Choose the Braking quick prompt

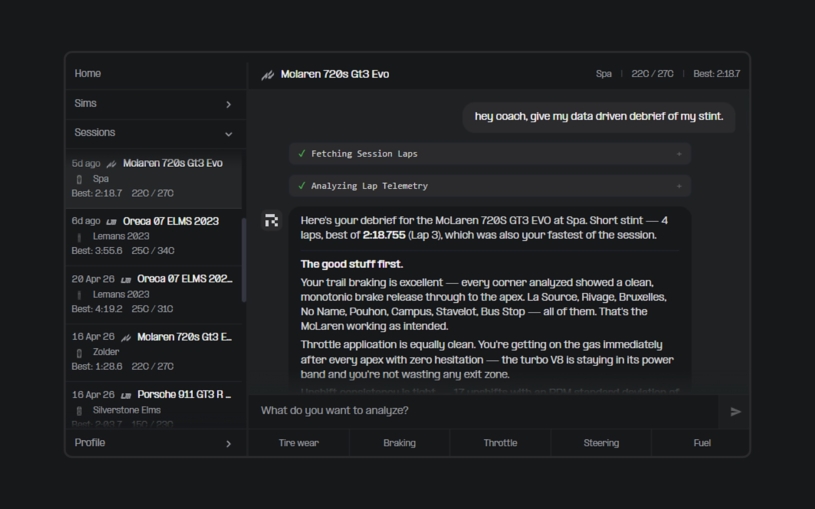399,443
